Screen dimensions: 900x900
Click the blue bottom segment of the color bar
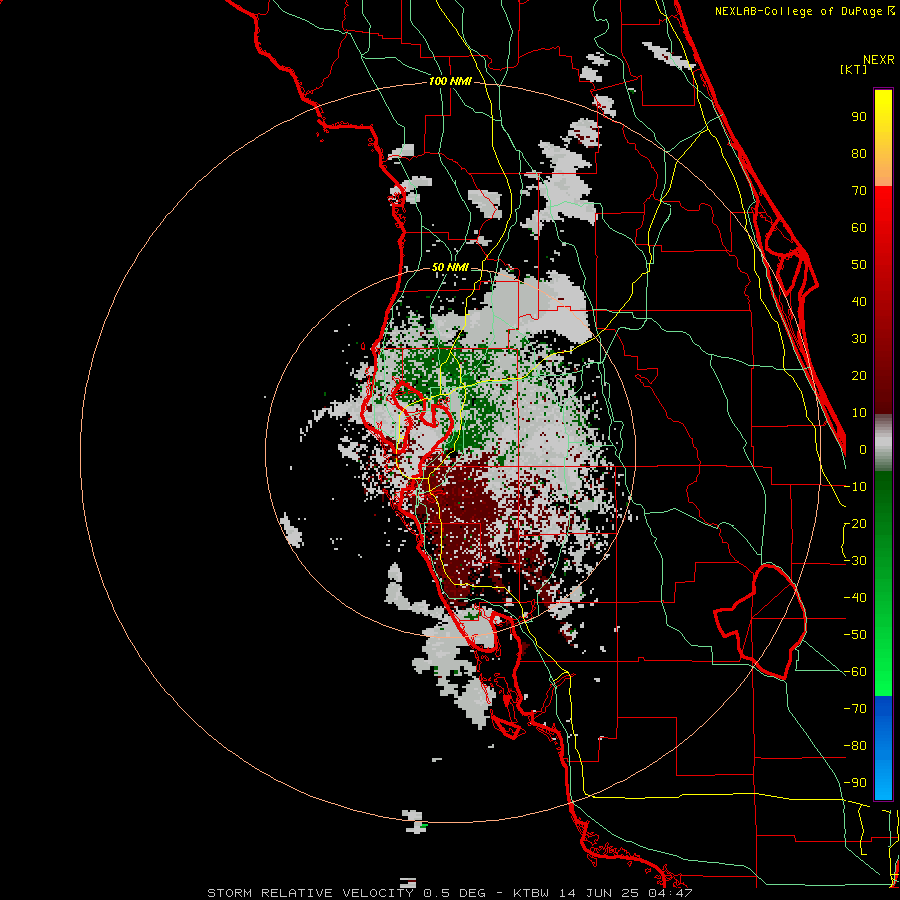pyautogui.click(x=883, y=748)
